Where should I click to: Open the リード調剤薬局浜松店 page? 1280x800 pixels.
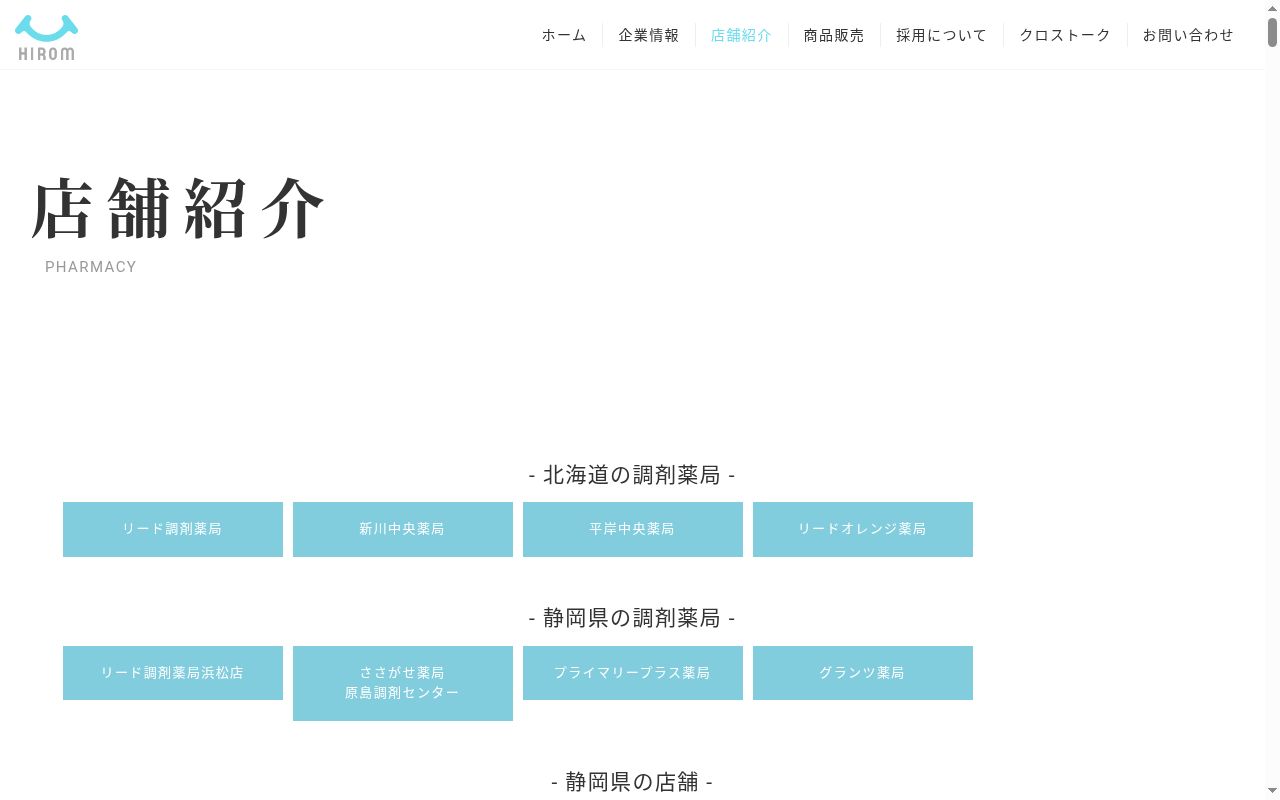coord(173,673)
